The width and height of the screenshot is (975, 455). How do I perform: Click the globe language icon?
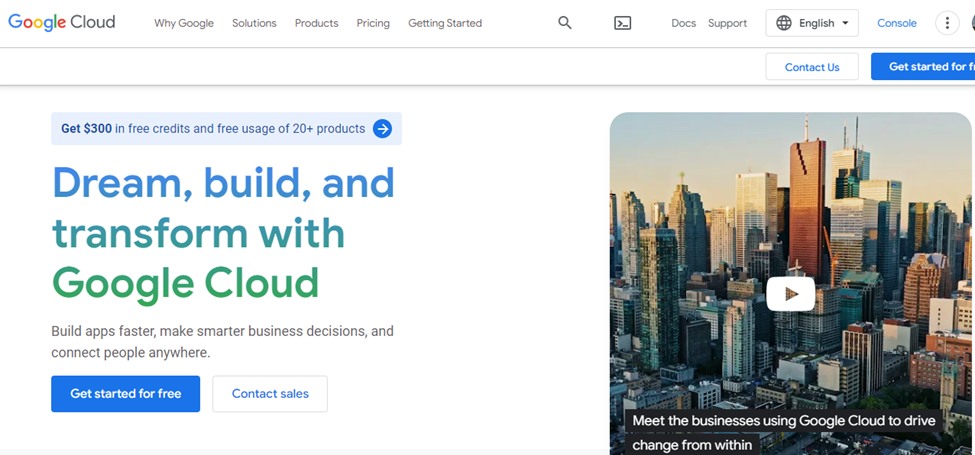784,23
